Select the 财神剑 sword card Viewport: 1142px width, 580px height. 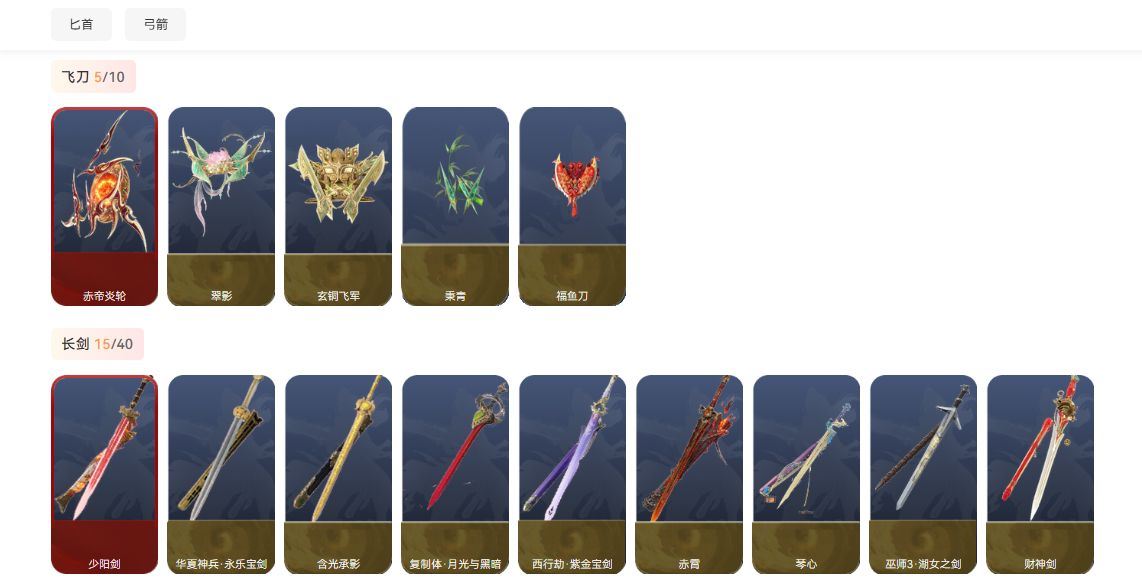[1040, 474]
